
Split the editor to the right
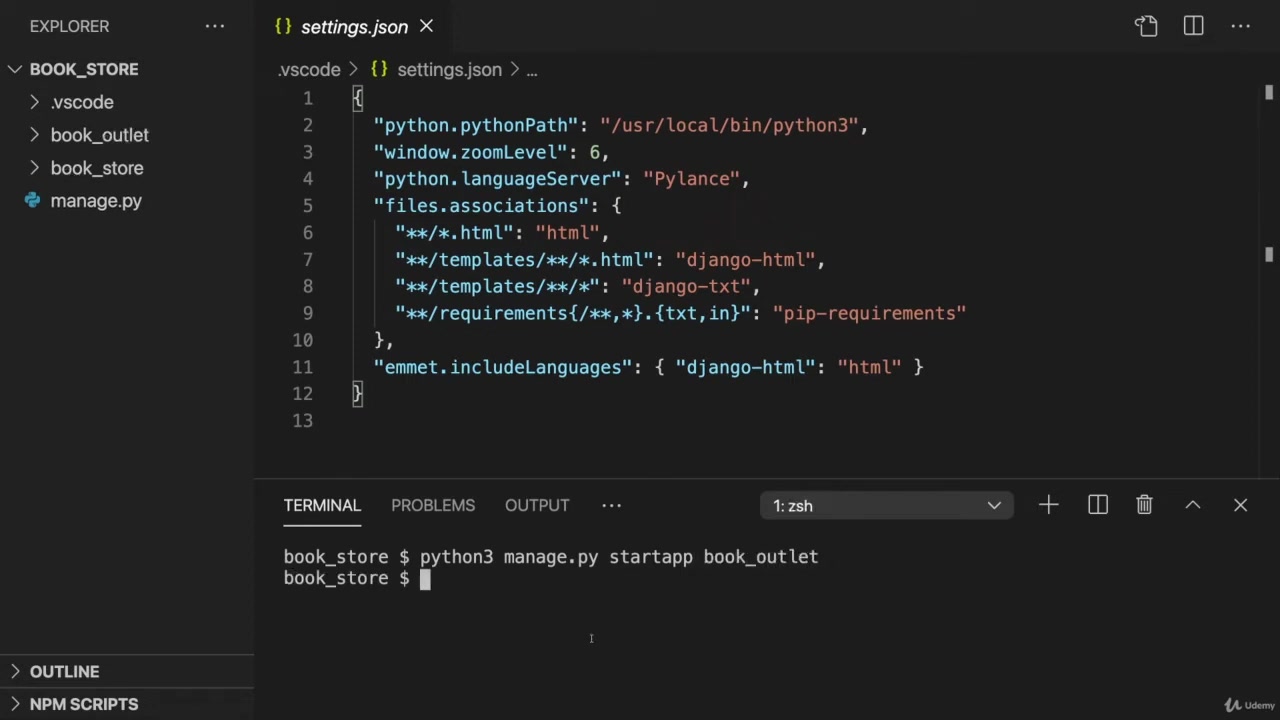coord(1193,27)
